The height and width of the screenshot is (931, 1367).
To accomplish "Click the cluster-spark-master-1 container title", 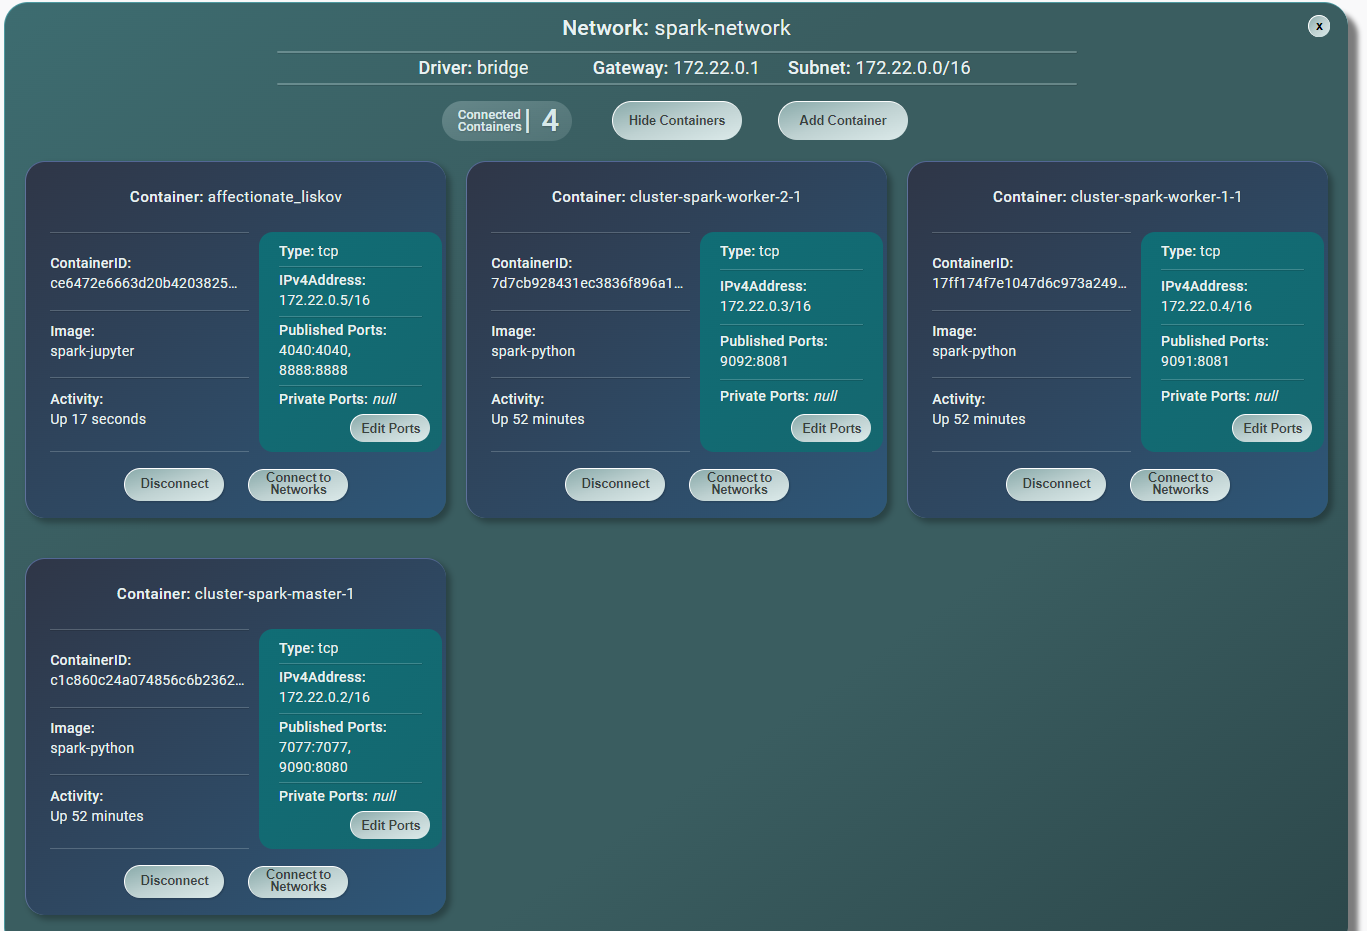I will (x=235, y=594).
